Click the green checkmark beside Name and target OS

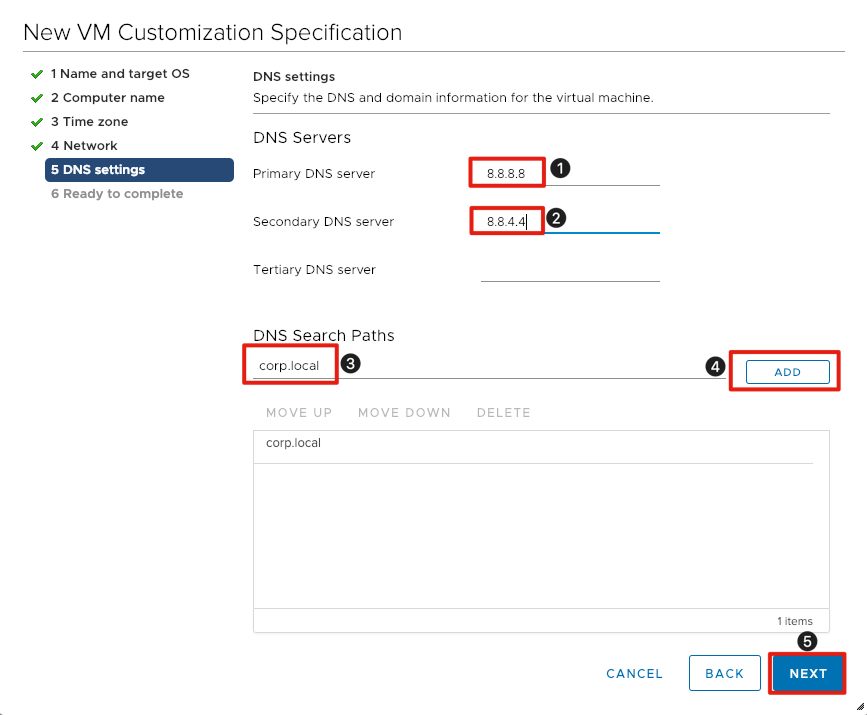point(37,74)
